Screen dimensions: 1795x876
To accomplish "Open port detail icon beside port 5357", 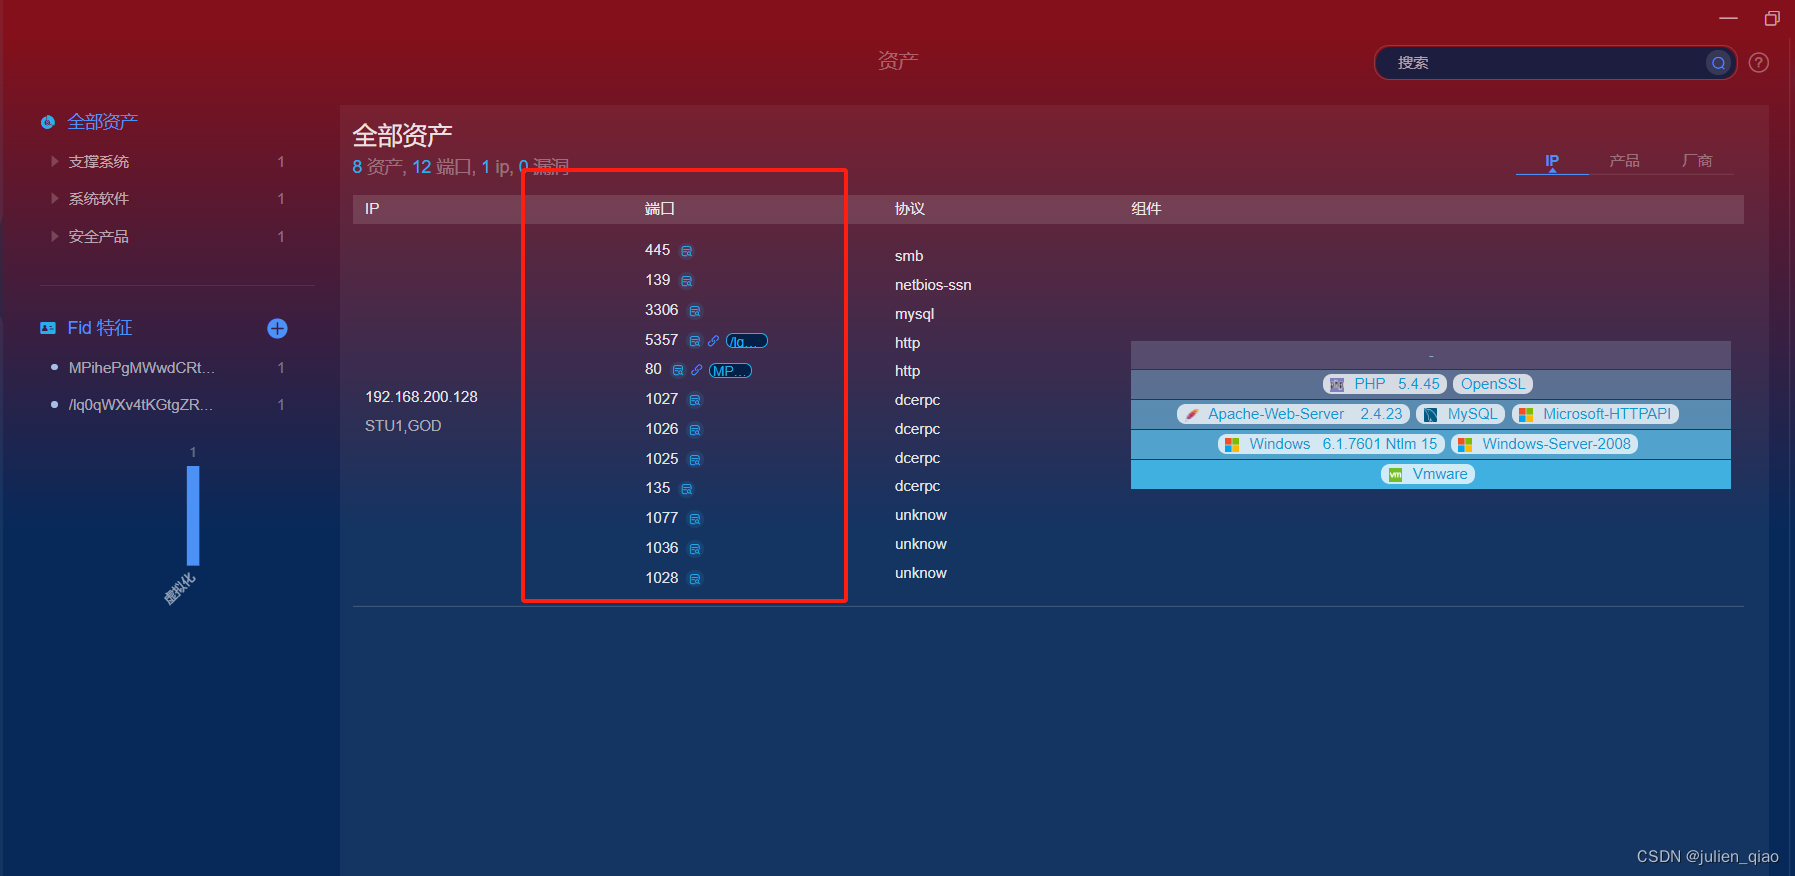I will 695,341.
